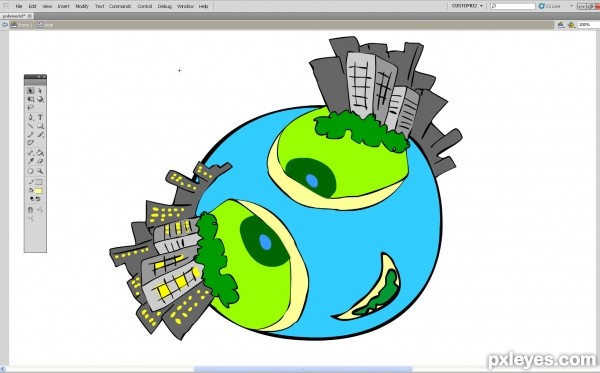Click the help search field
The image size is (600, 373).
[x=513, y=6]
